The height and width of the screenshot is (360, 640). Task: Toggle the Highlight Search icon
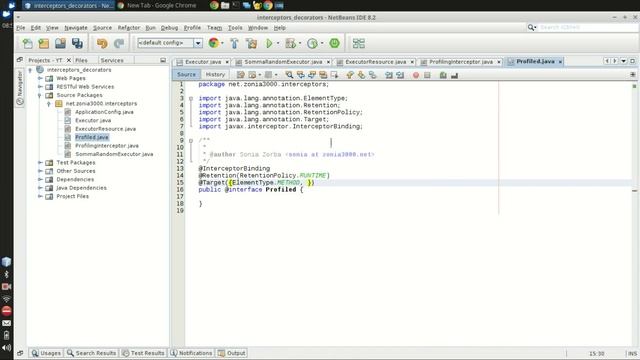pos(323,75)
